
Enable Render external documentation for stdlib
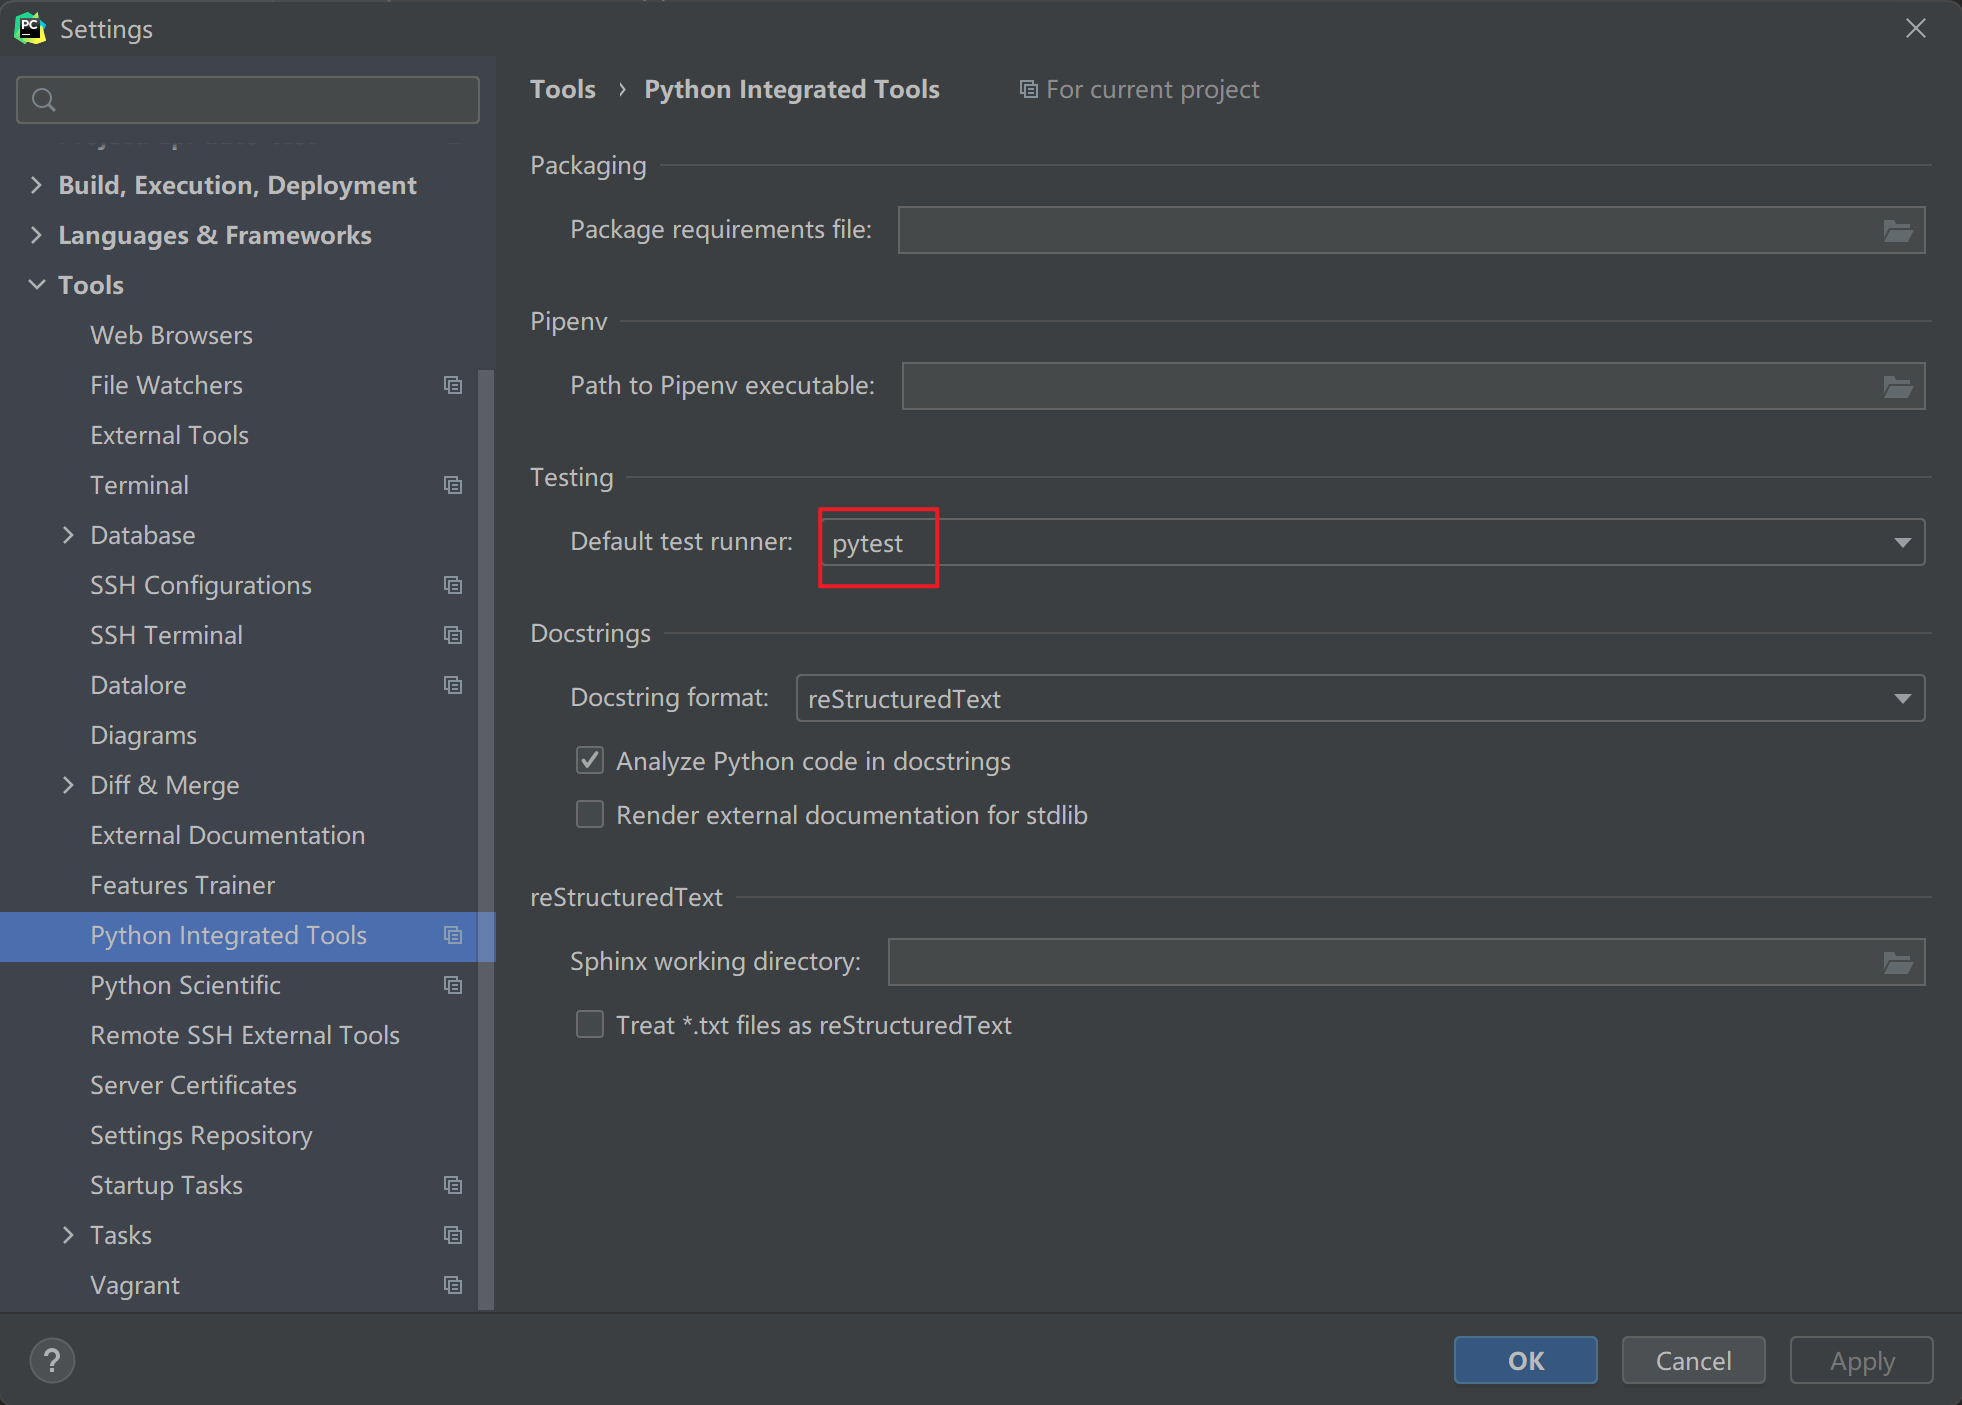[x=590, y=815]
